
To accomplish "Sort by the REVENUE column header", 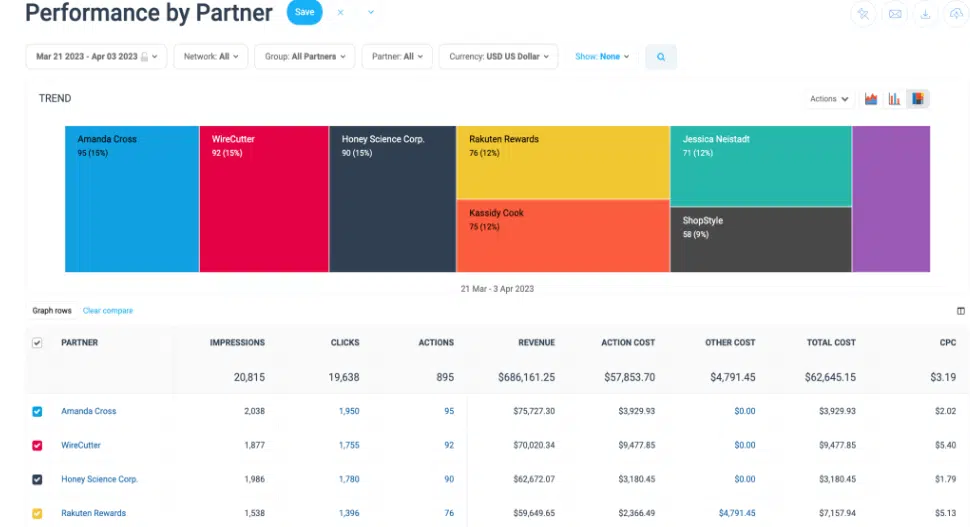I will pos(536,343).
